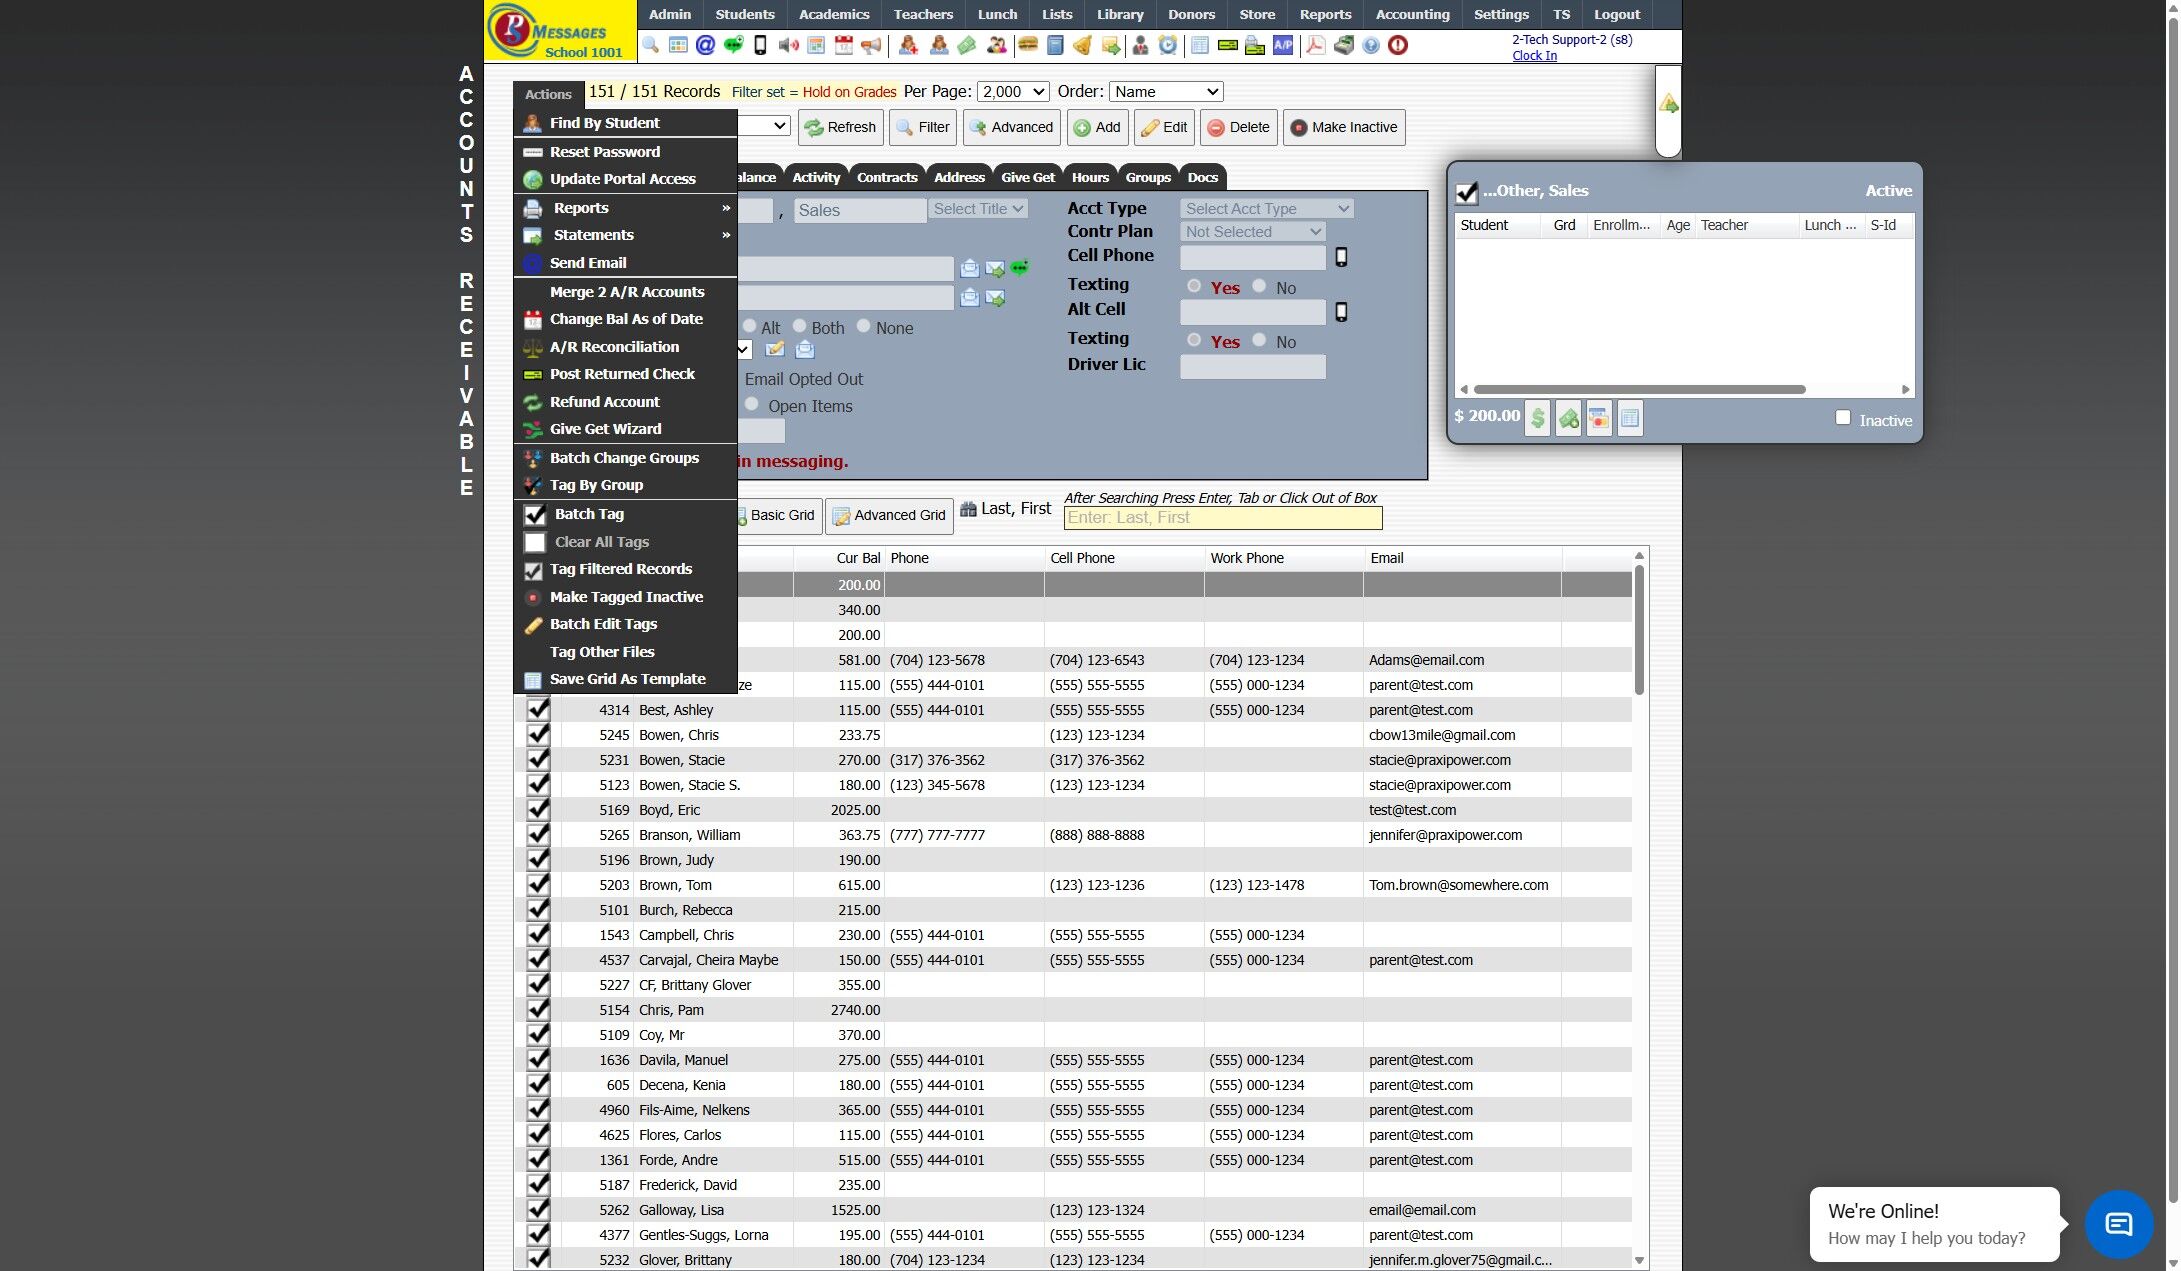Screen dimensions: 2181x1271
Task: Toggle the Inactive checkbox in account card
Action: pos(1843,418)
